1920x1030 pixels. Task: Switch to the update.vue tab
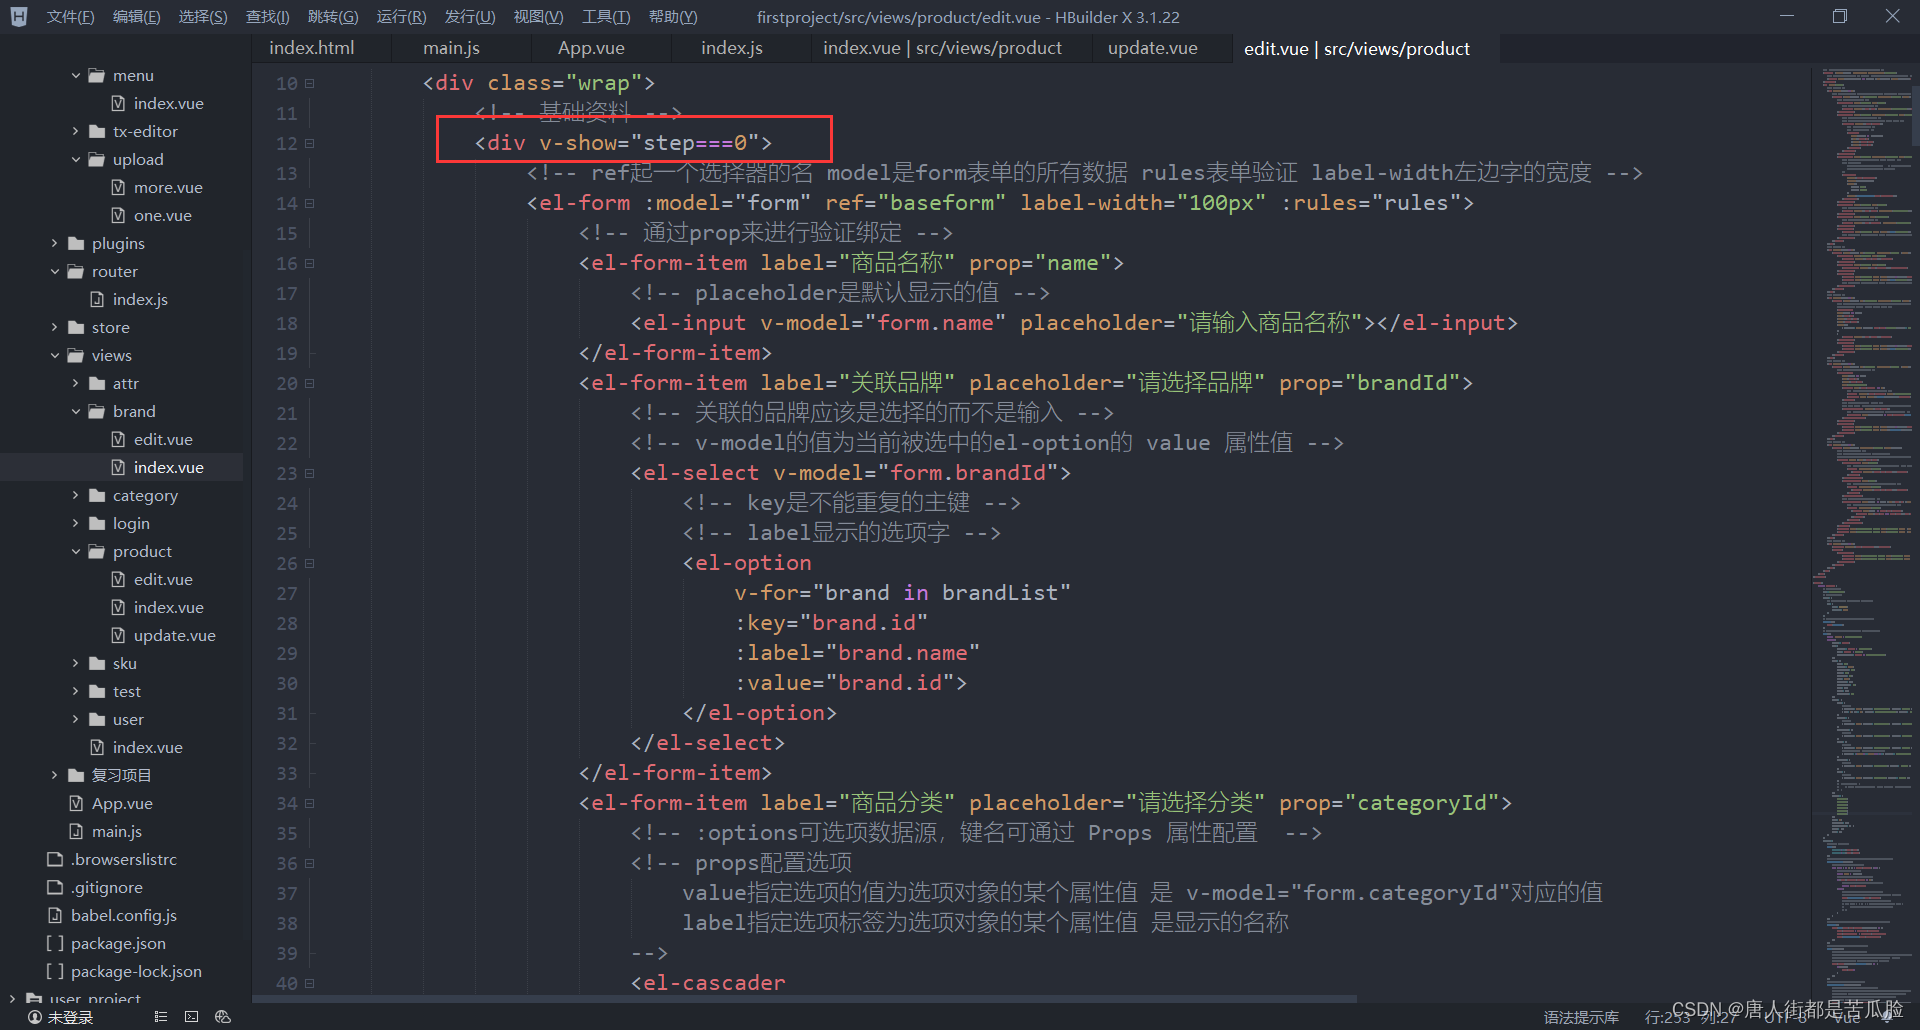1152,48
